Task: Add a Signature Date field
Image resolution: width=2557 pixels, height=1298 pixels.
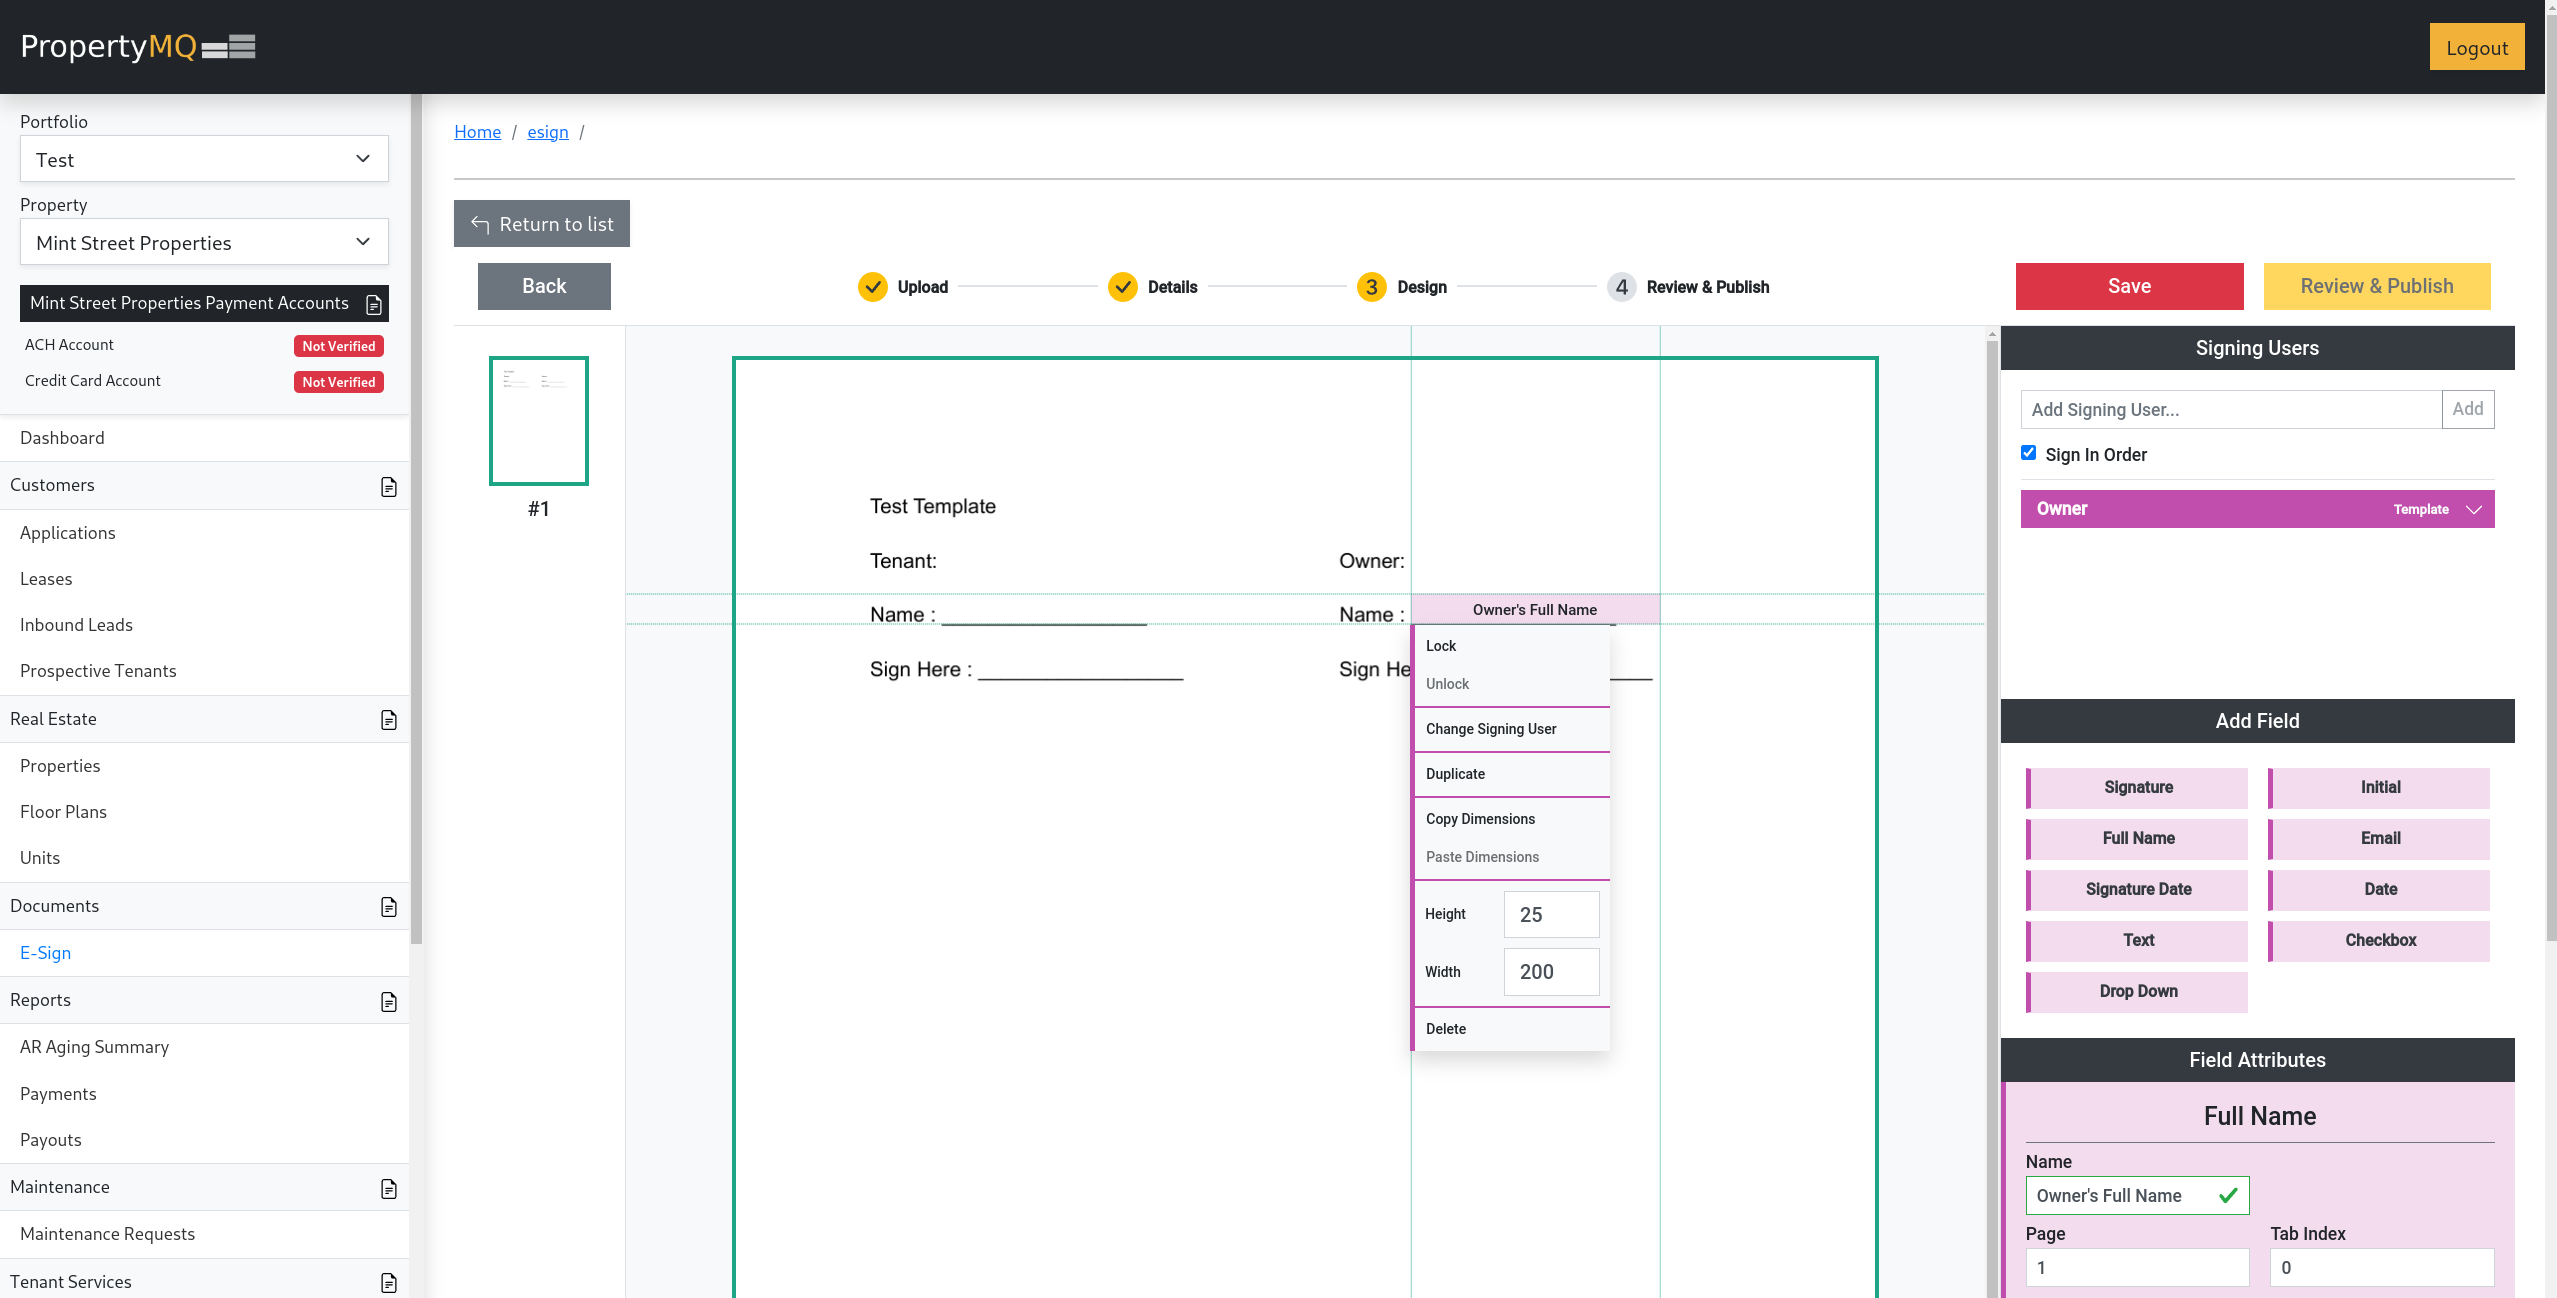Action: tap(2137, 889)
